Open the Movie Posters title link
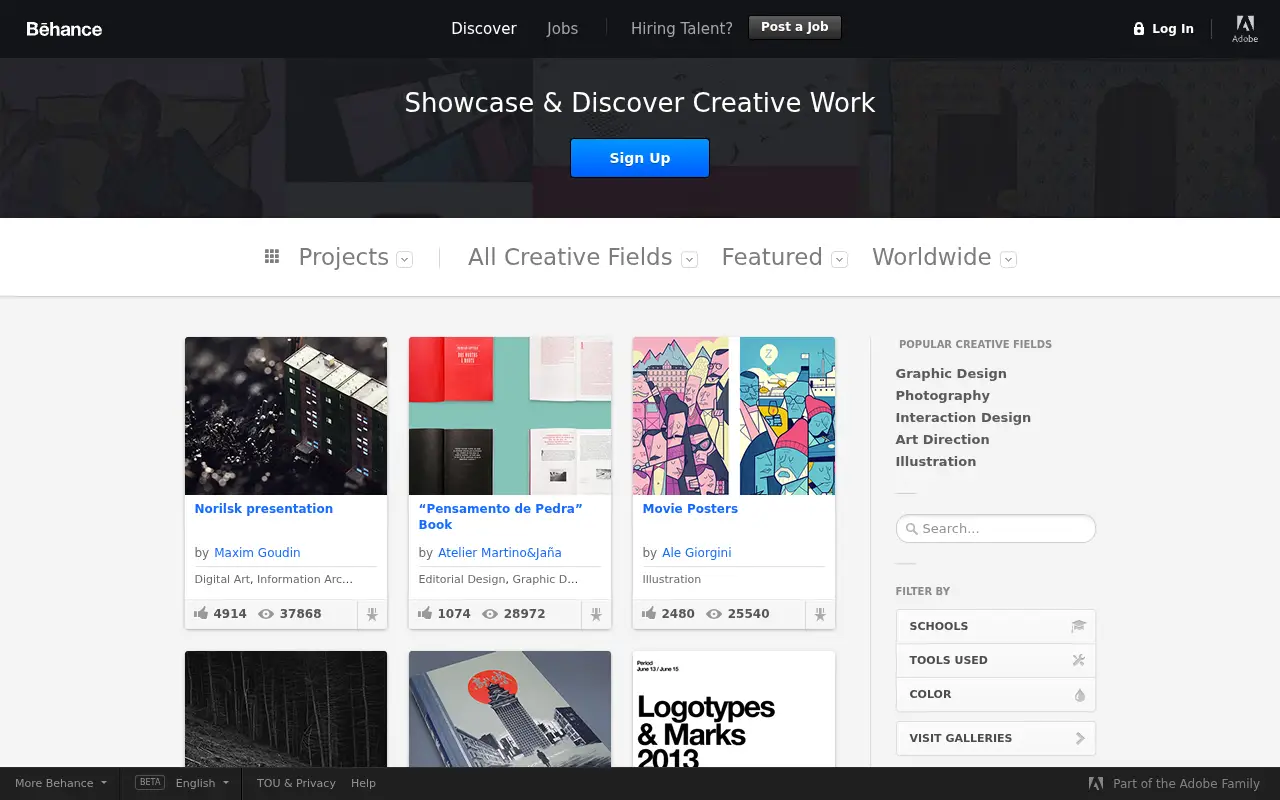This screenshot has width=1280, height=800. tap(690, 508)
